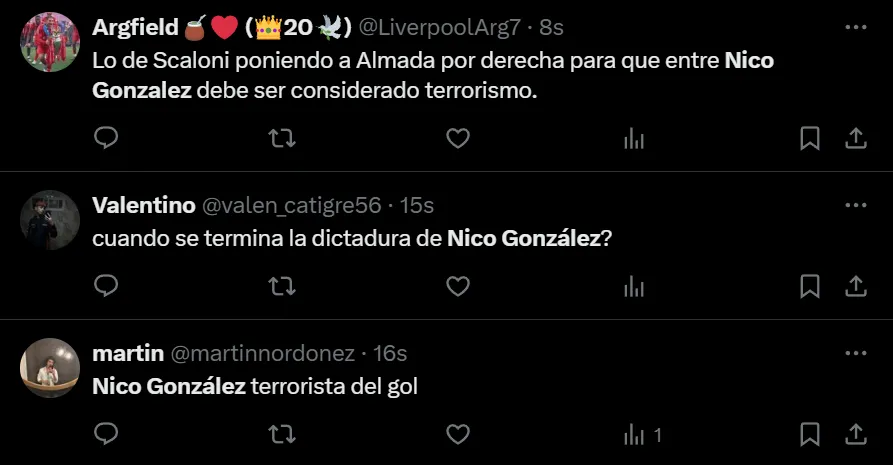Bookmark Argfield's tweet
Image resolution: width=893 pixels, height=465 pixels.
click(x=810, y=138)
